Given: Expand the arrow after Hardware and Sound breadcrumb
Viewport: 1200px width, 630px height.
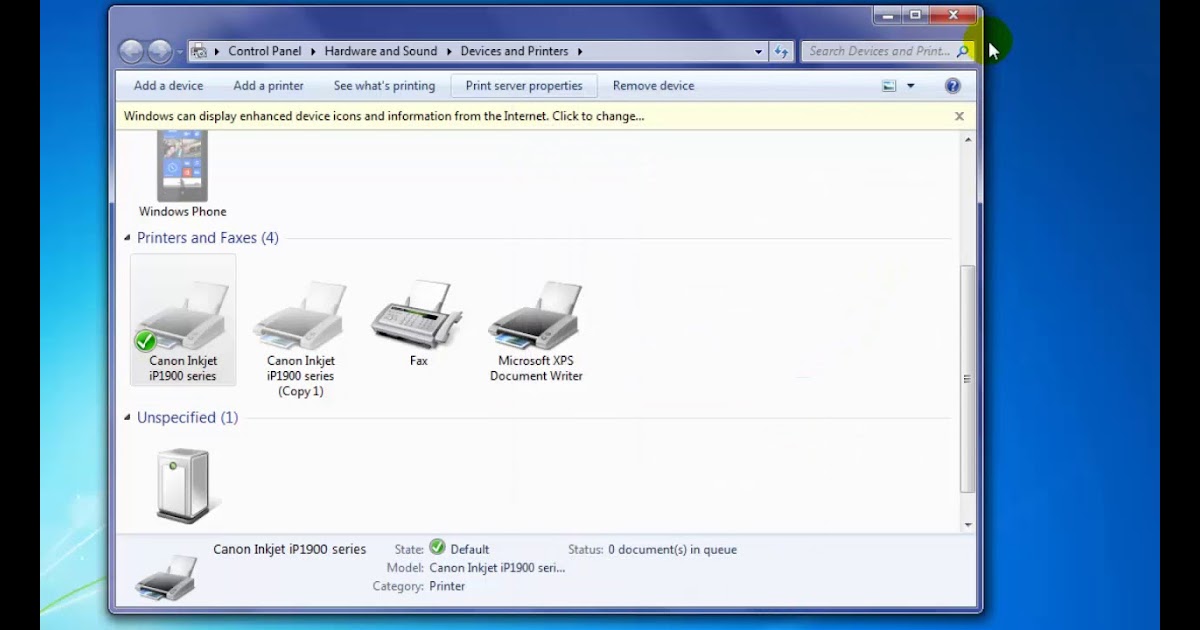Looking at the screenshot, I should [x=448, y=51].
